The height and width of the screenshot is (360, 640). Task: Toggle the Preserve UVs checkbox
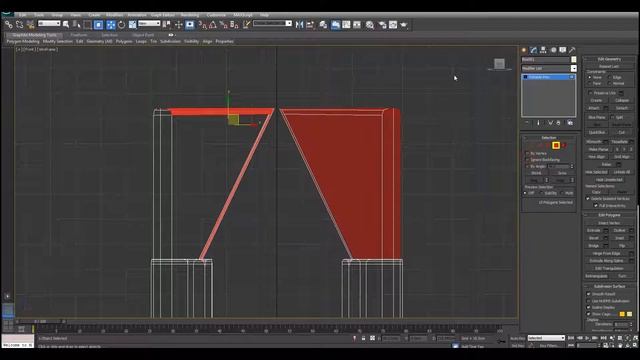[x=590, y=93]
